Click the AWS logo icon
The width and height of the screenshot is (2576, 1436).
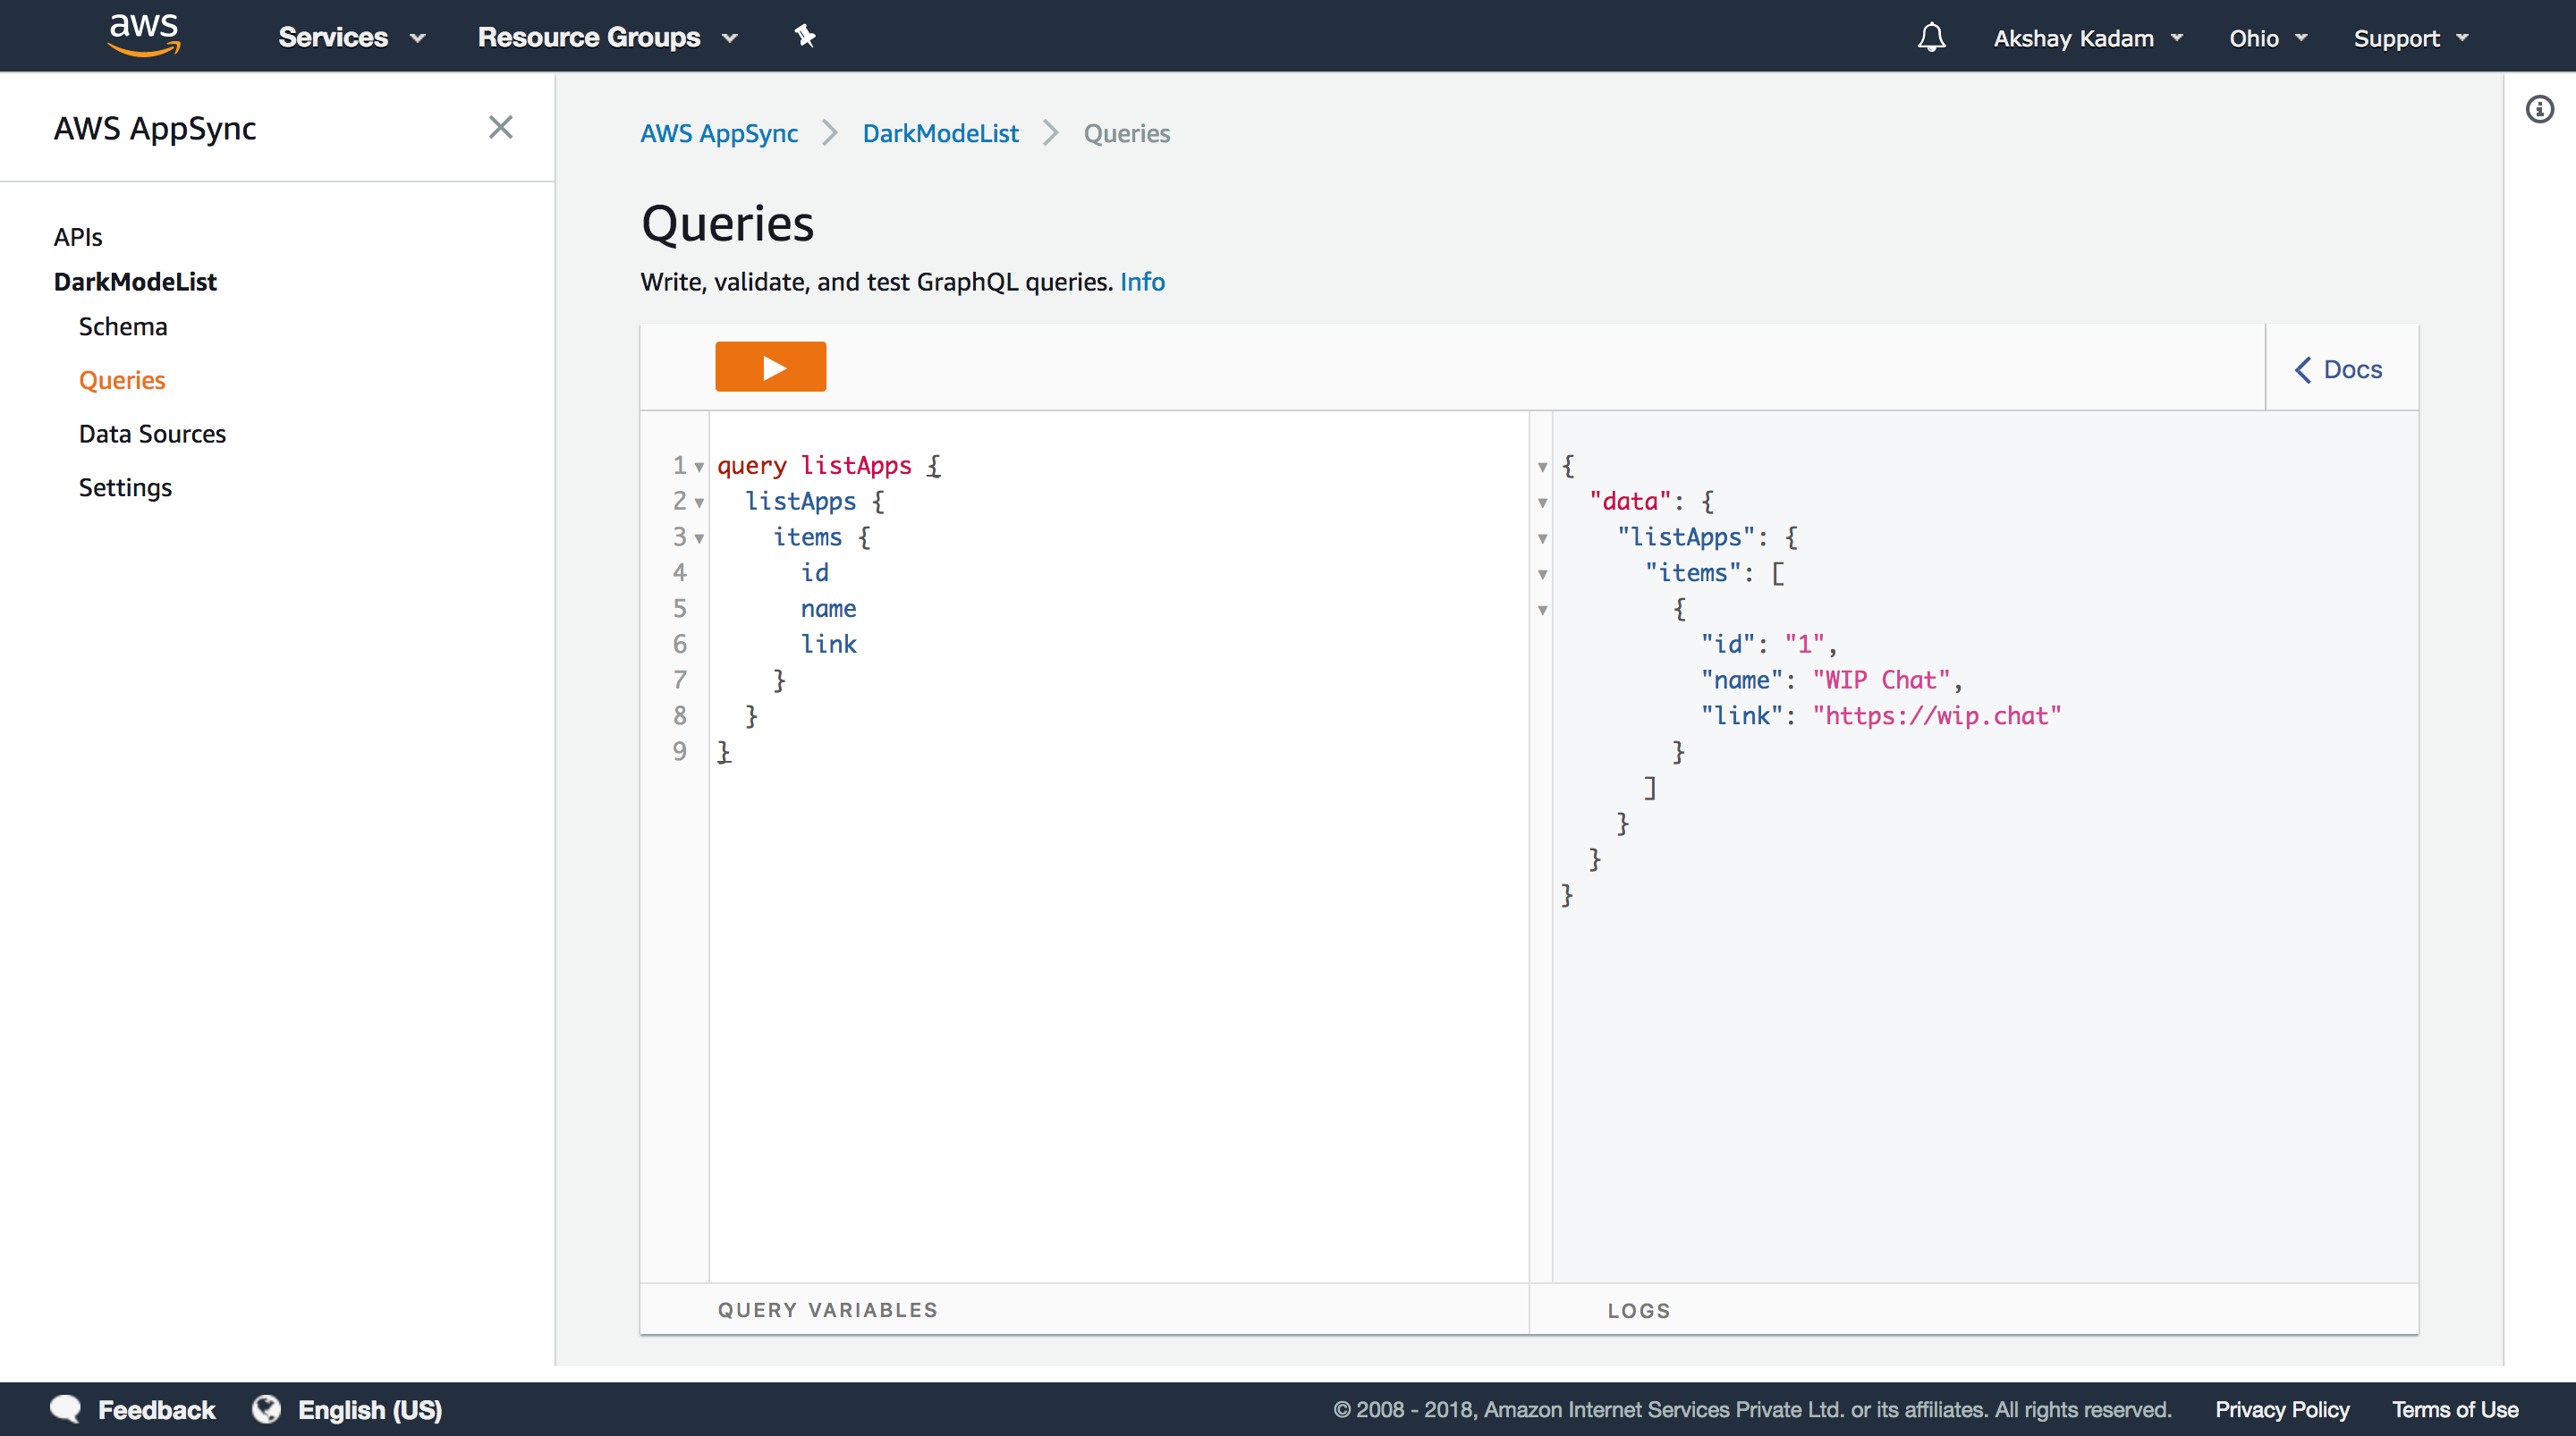coord(144,35)
